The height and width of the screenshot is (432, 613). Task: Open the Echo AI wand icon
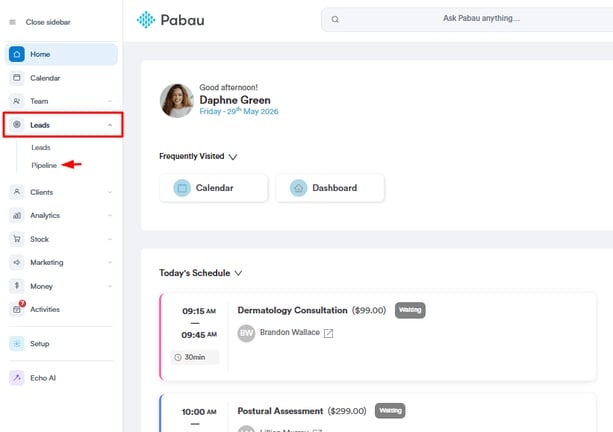pos(17,378)
